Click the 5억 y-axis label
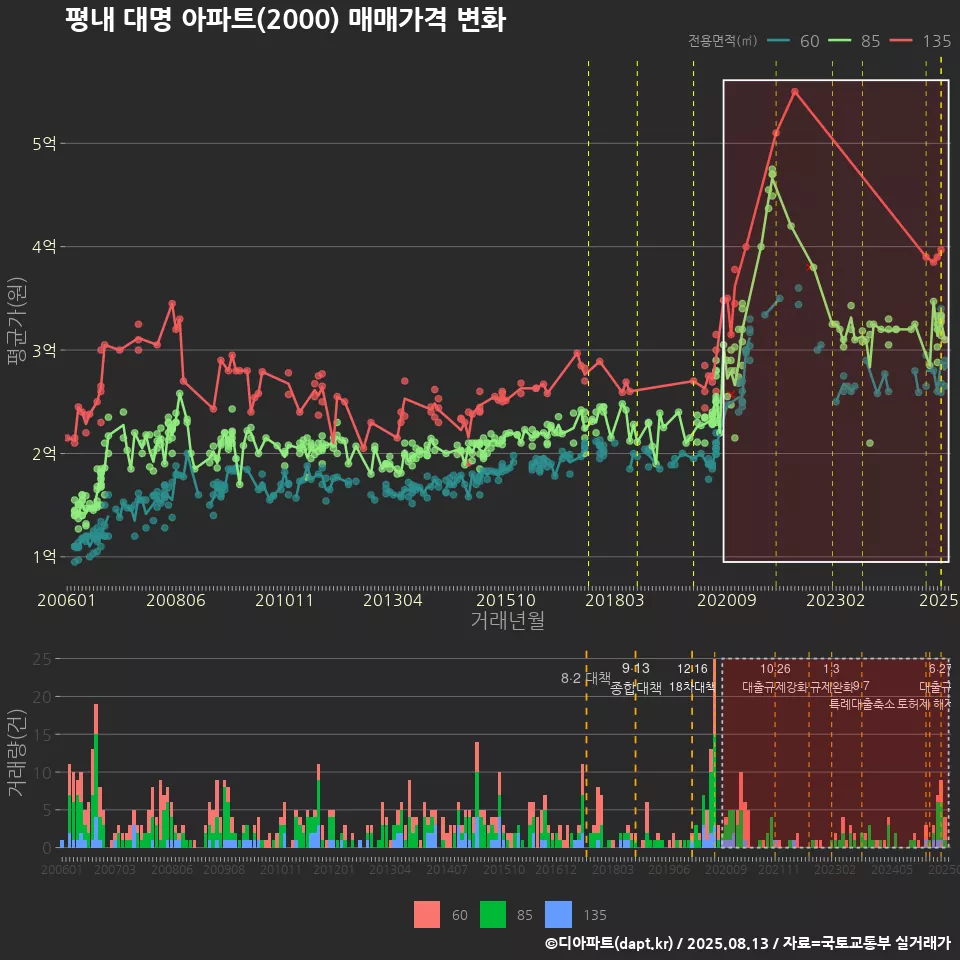960x960 pixels. (x=44, y=144)
